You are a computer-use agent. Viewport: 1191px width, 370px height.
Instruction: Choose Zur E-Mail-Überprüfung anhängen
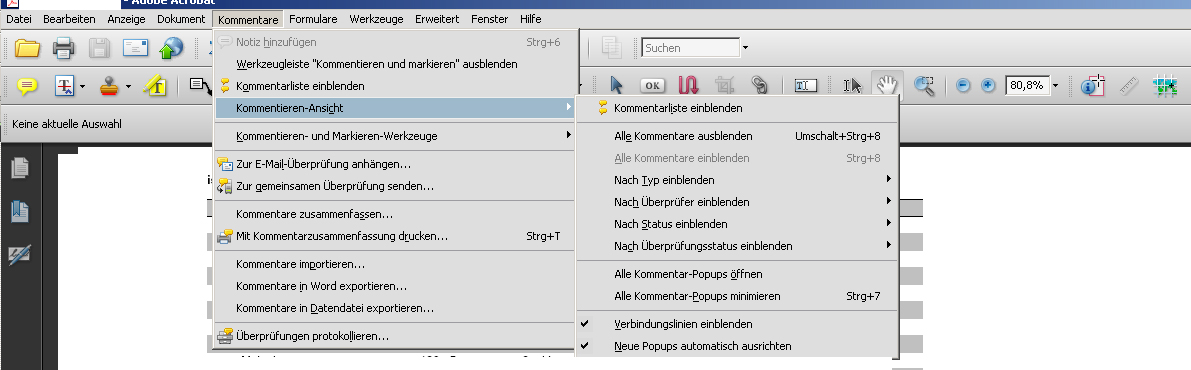(395, 163)
